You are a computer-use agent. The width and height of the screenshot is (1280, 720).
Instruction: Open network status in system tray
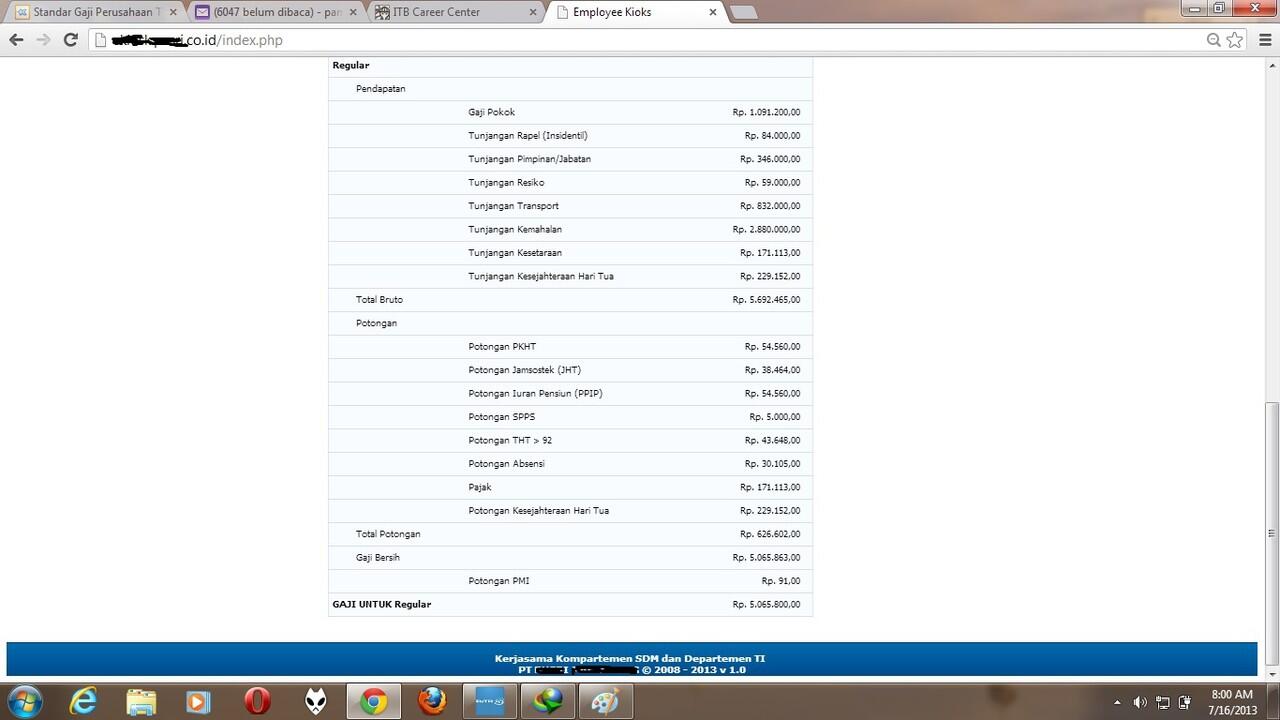point(1162,702)
